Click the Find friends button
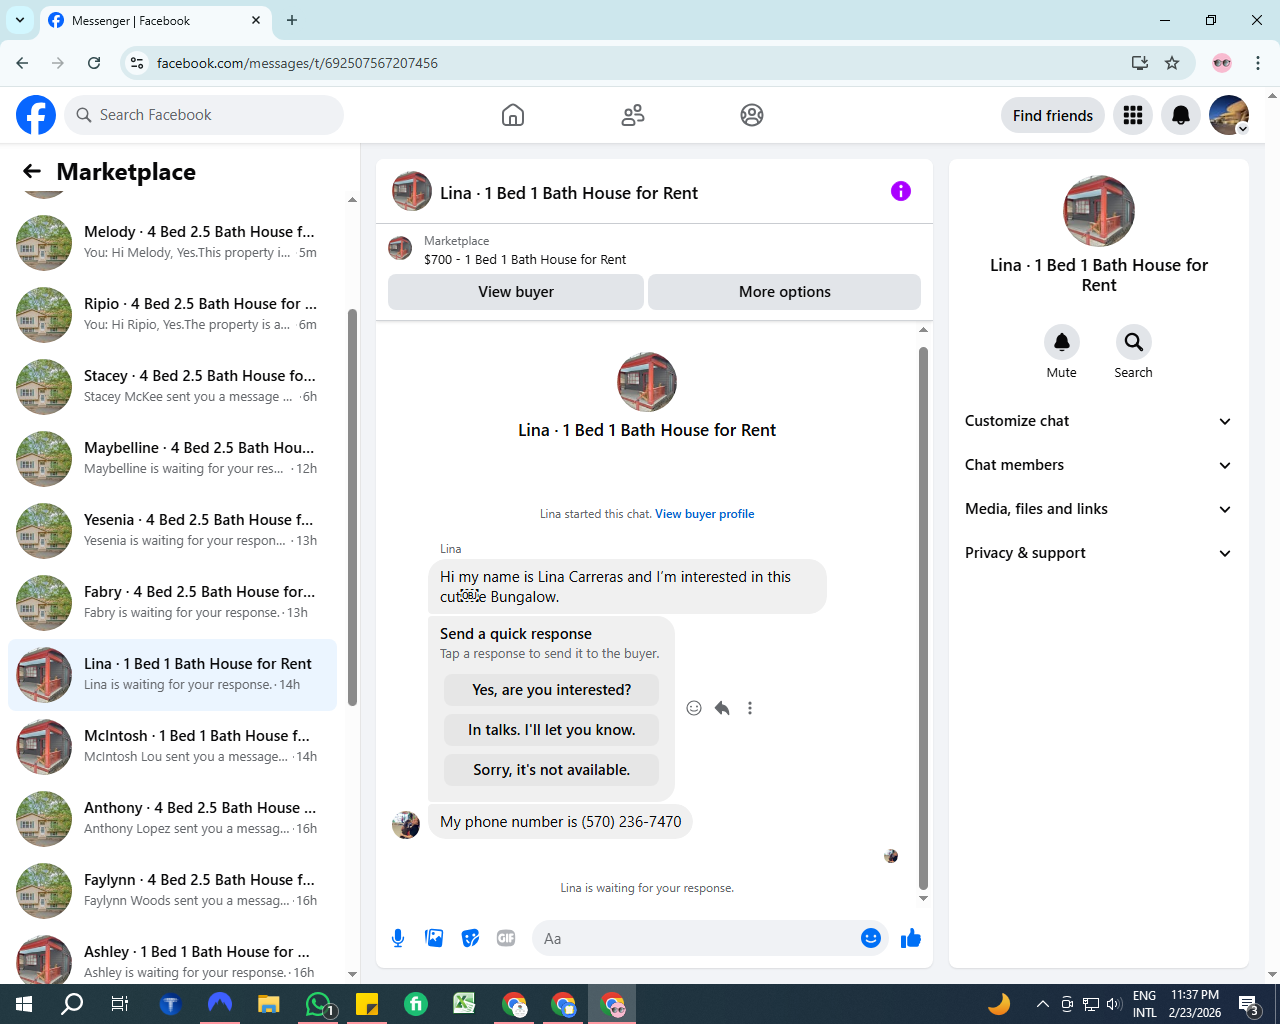Viewport: 1280px width, 1024px height. coord(1053,115)
